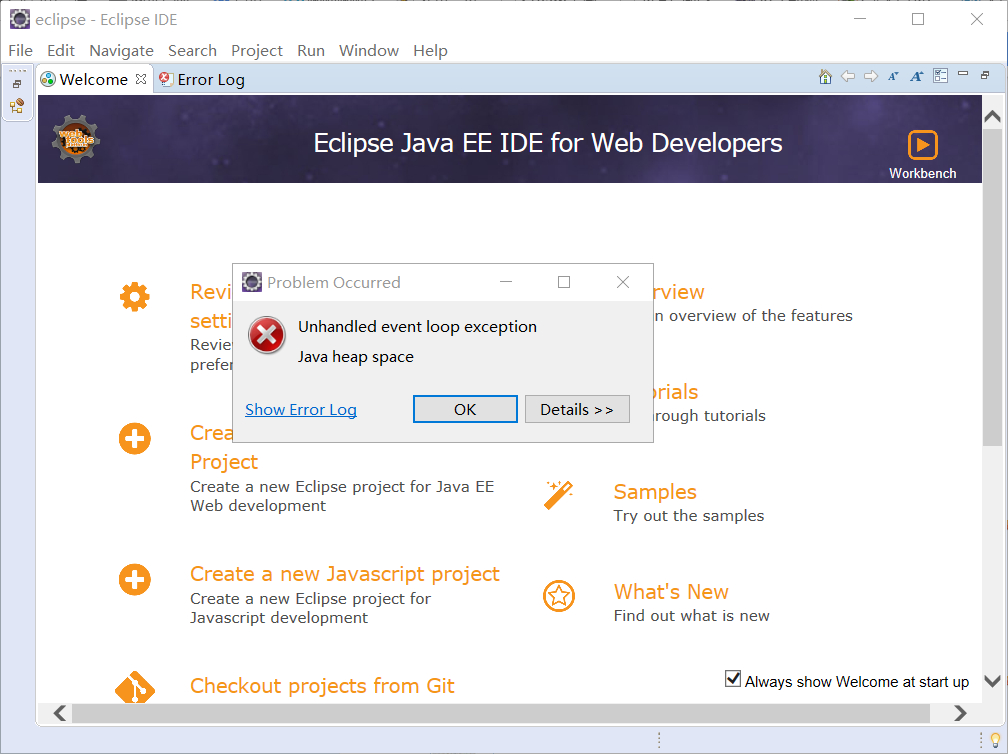Click the light bulb tip icon in status bar

point(995,740)
